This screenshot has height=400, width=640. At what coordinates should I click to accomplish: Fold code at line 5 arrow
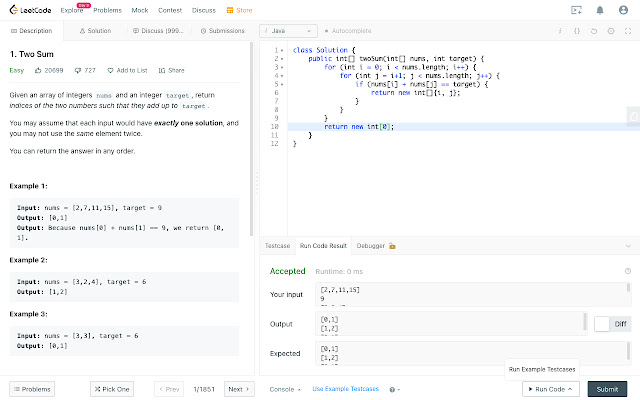(282, 84)
